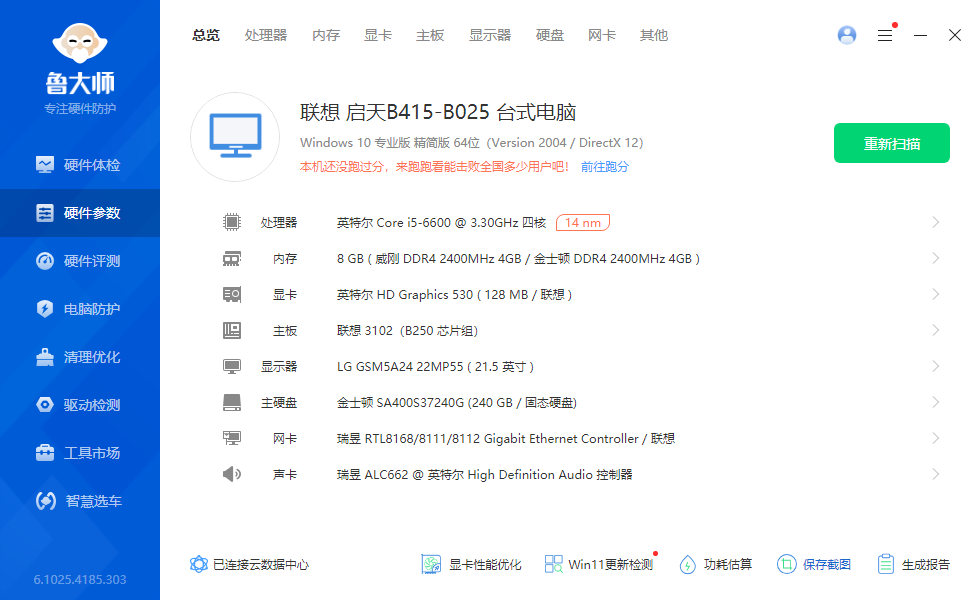Click the 8 GB memory details text
This screenshot has height=600, width=980.
point(518,259)
